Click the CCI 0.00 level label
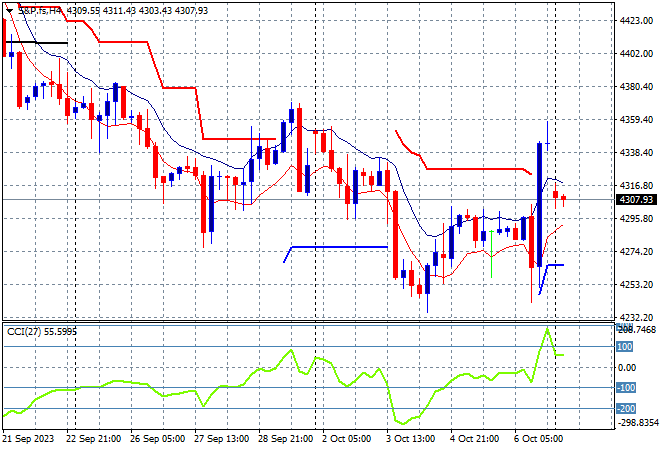Image resolution: width=660 pixels, height=450 pixels. (624, 367)
